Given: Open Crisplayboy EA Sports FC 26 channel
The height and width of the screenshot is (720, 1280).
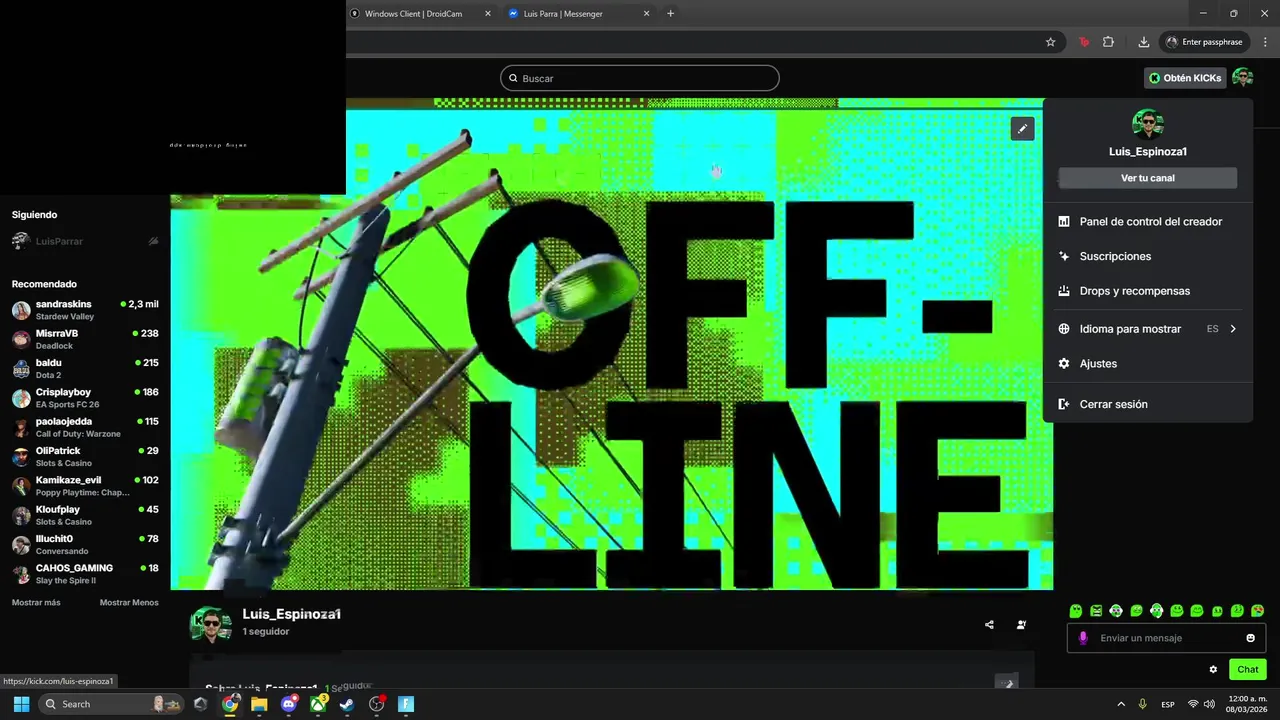Looking at the screenshot, I should click(x=85, y=398).
